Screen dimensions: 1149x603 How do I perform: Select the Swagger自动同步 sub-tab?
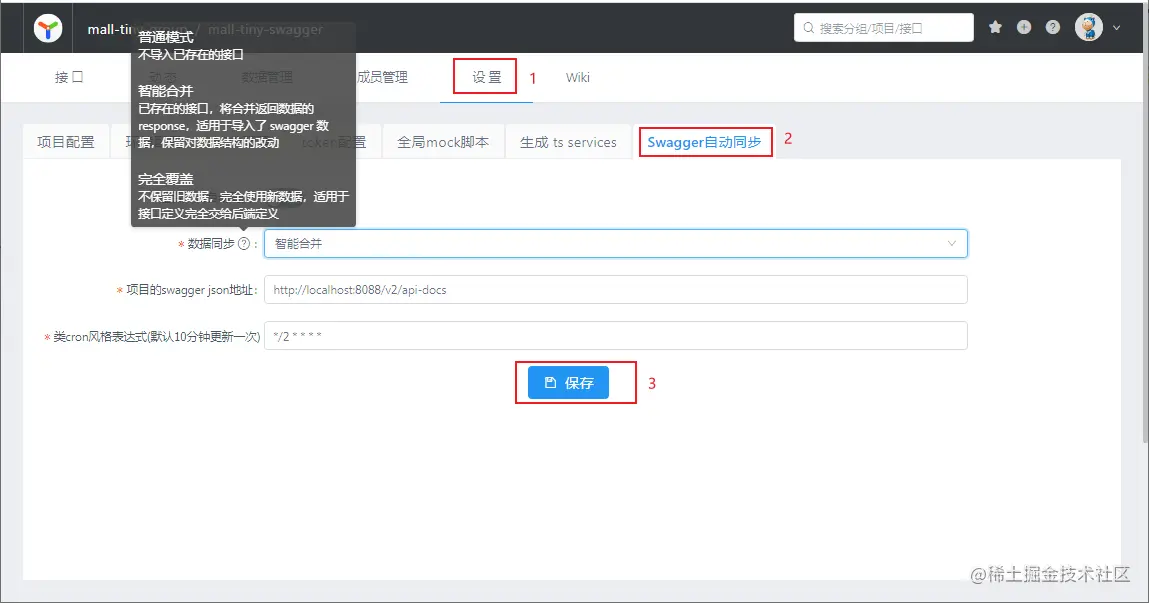(705, 142)
